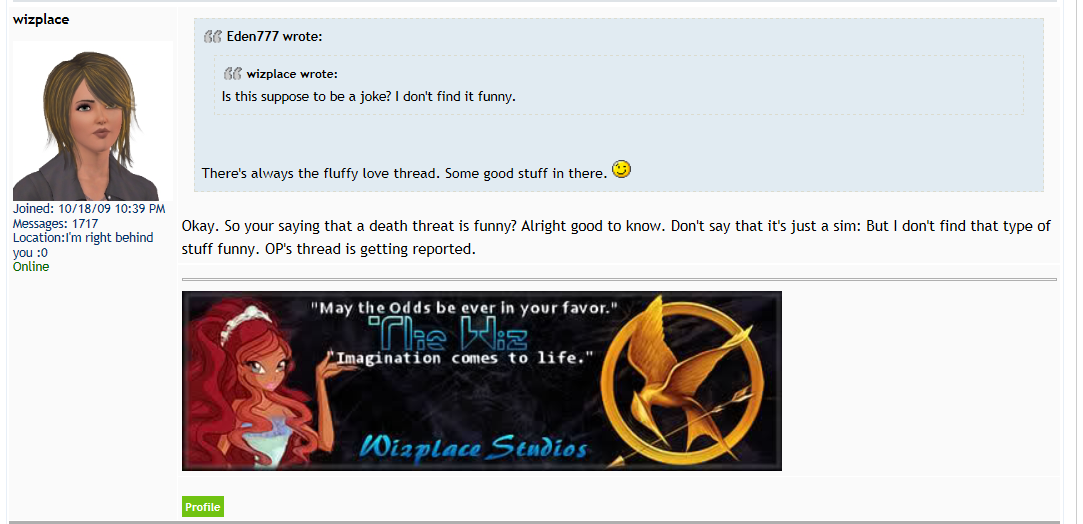Click the 'Is this suppose to be a joke?' quote

click(x=369, y=97)
